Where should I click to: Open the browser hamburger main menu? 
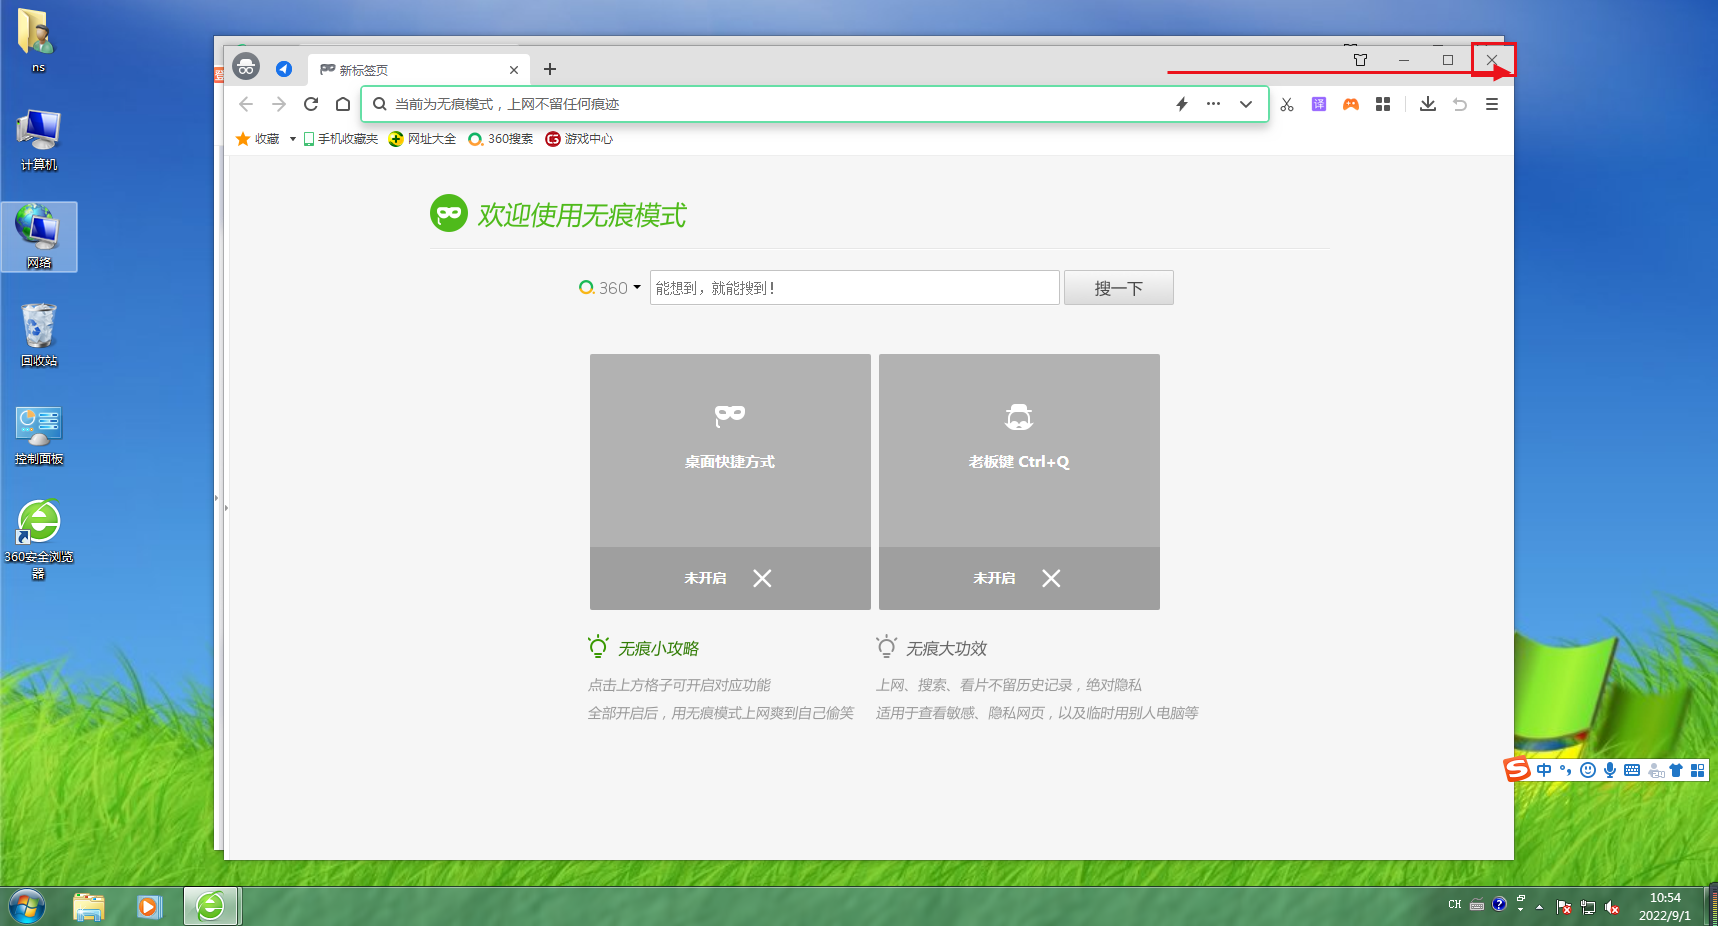tap(1492, 104)
